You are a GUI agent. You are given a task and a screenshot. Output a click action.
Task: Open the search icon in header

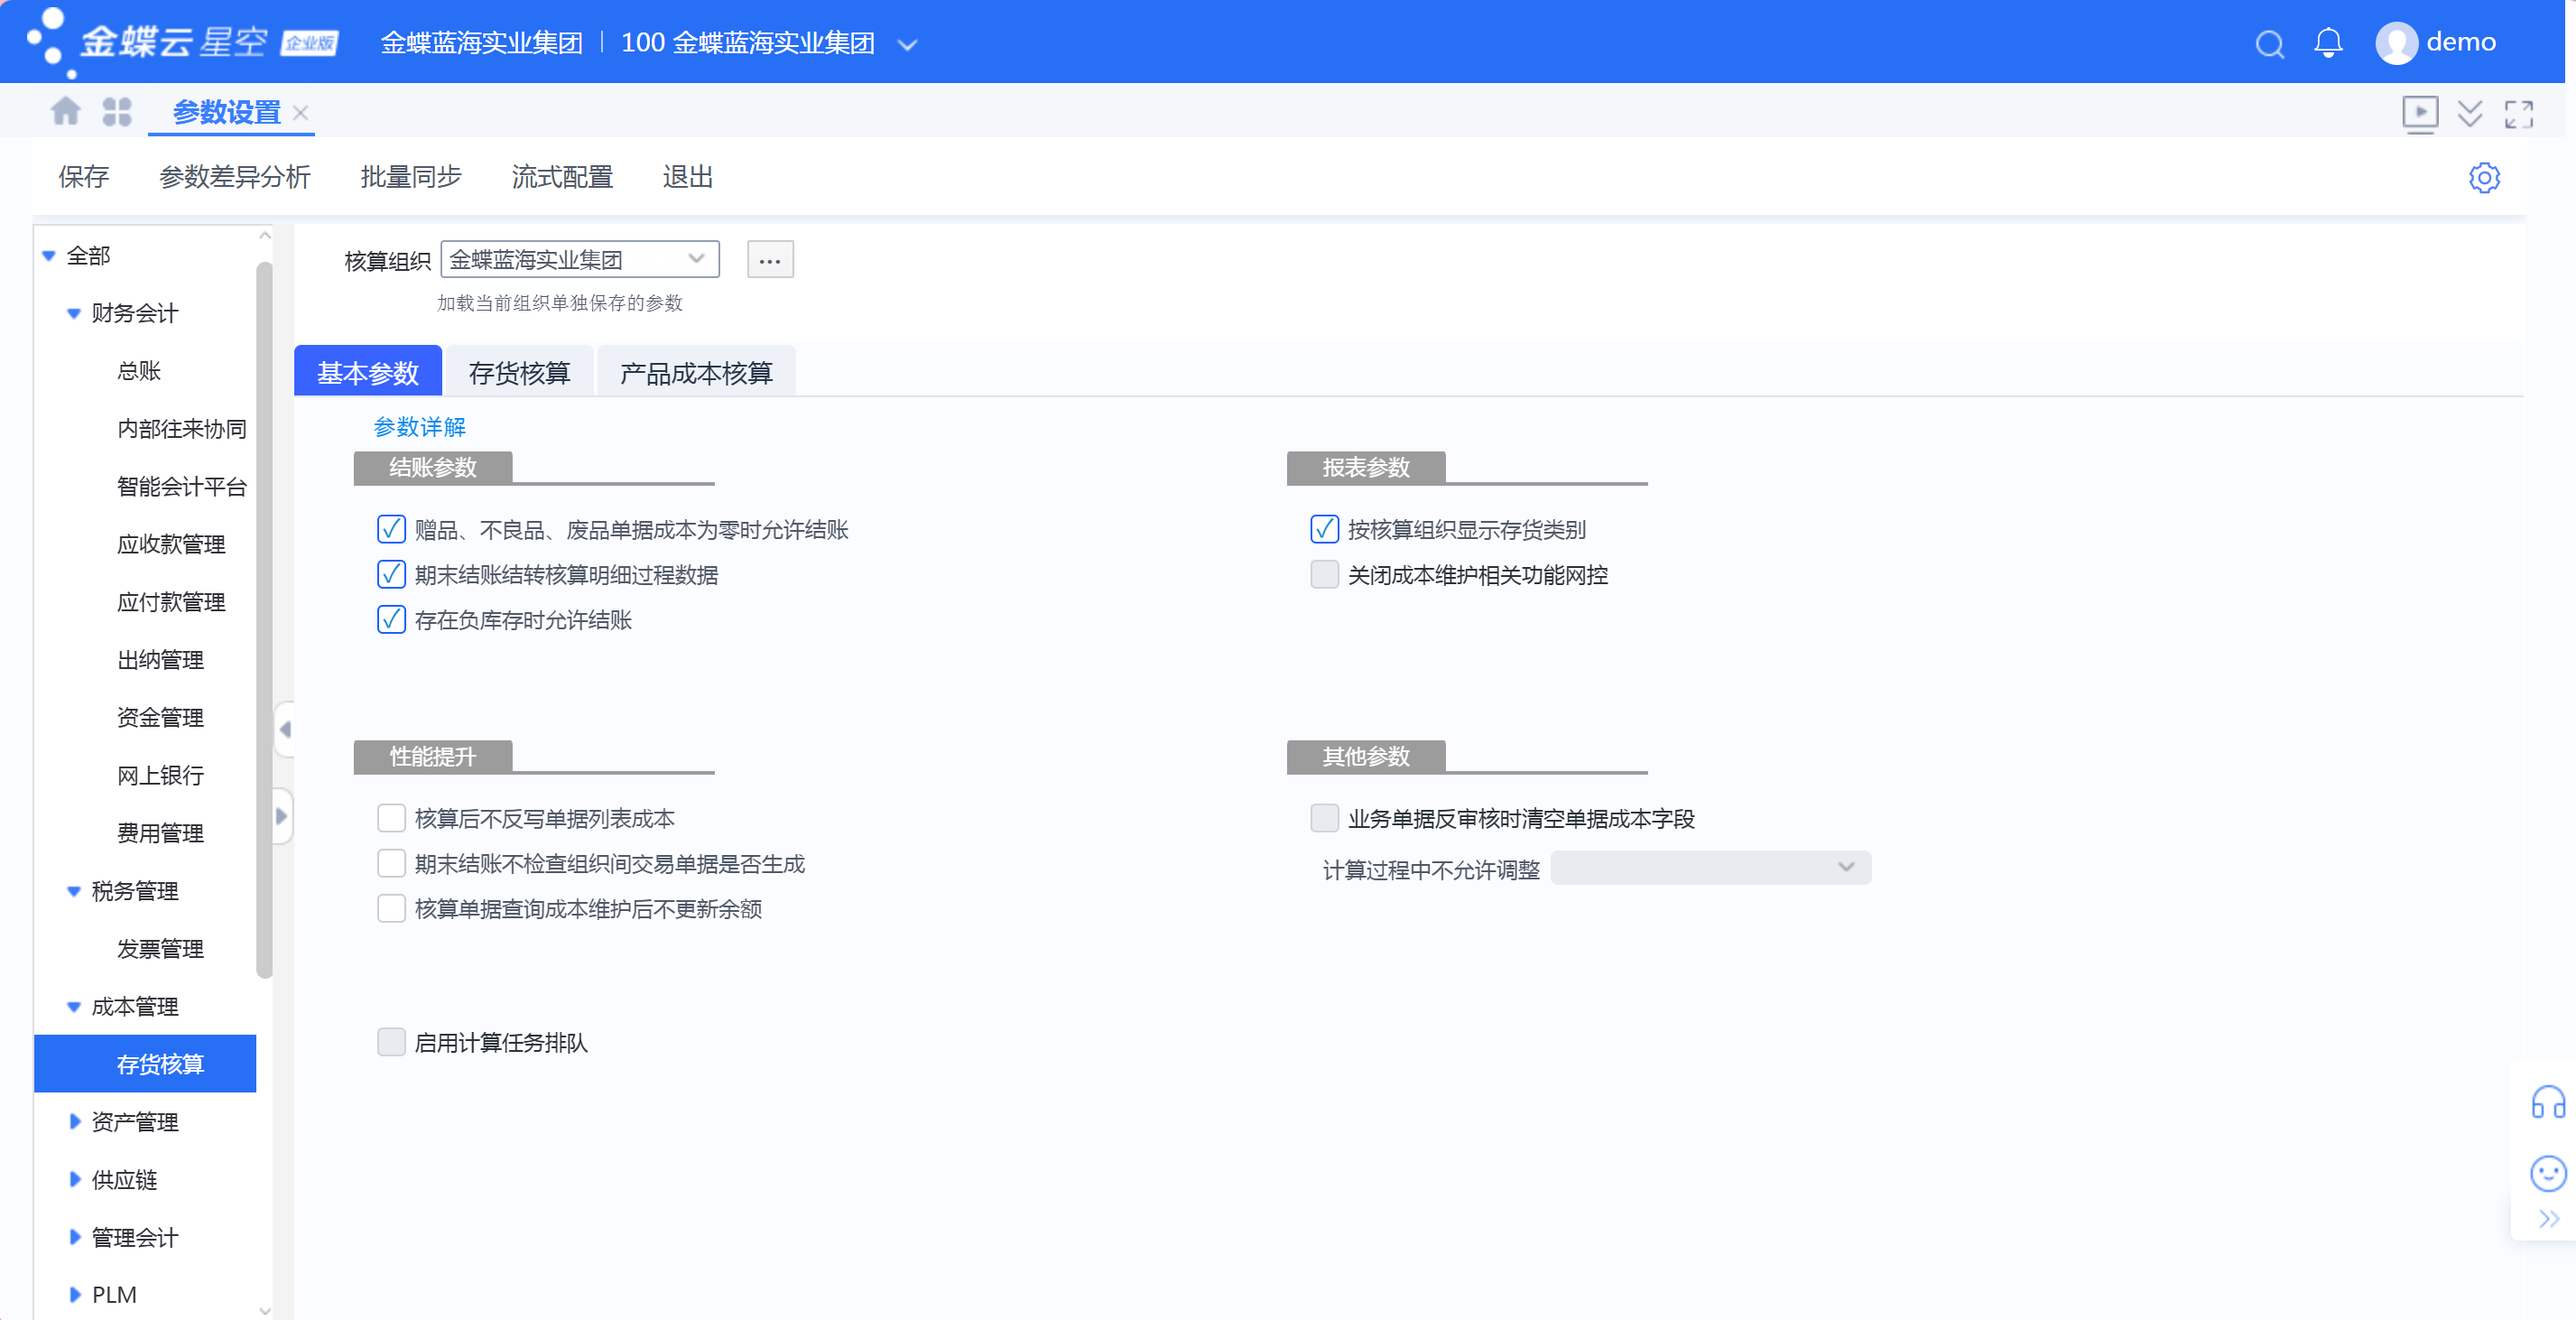pos(2270,43)
